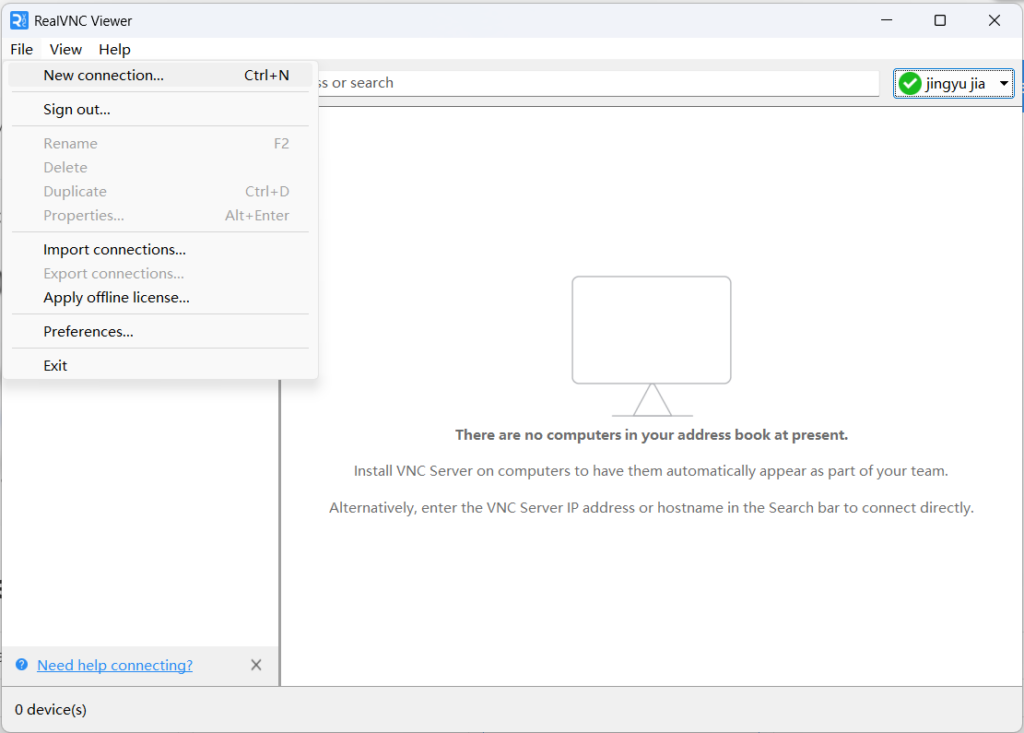This screenshot has height=733, width=1024.
Task: Focus the address or search bar
Action: 600,83
